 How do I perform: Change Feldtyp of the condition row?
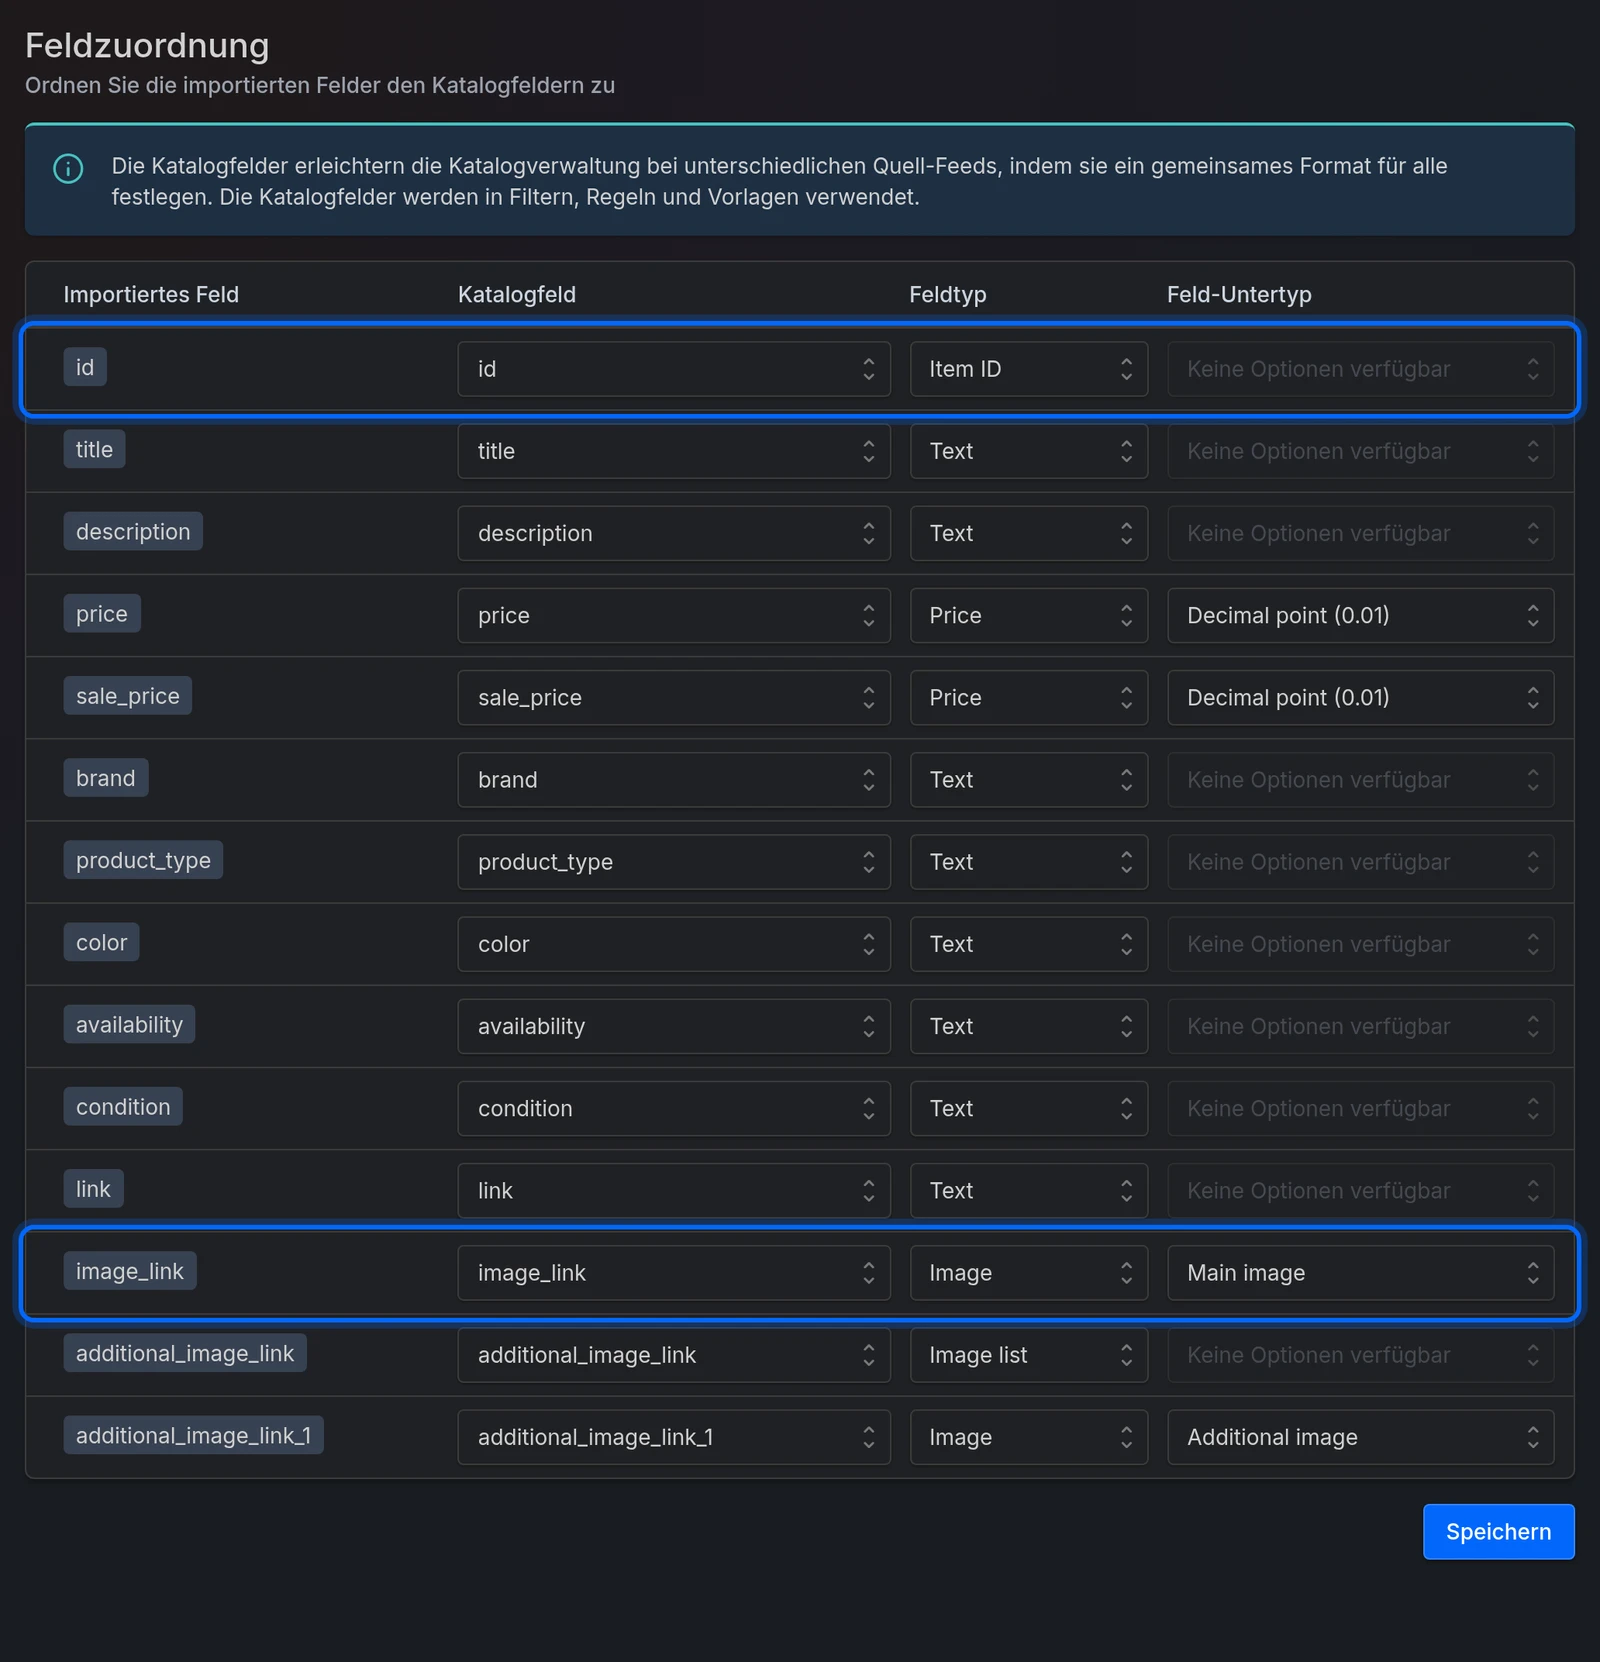coord(1029,1107)
